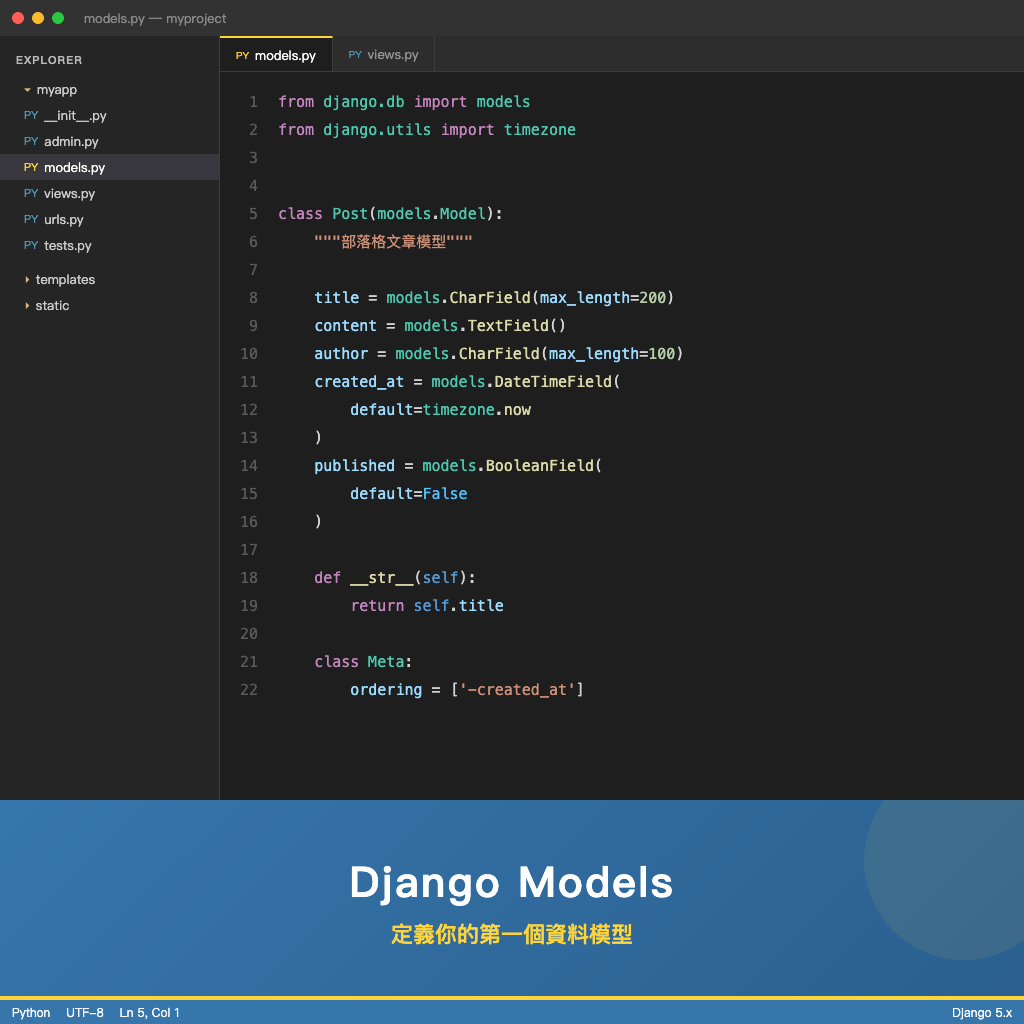Click 'author' variable on line 10
Viewport: 1024px width, 1024px height.
(x=341, y=353)
